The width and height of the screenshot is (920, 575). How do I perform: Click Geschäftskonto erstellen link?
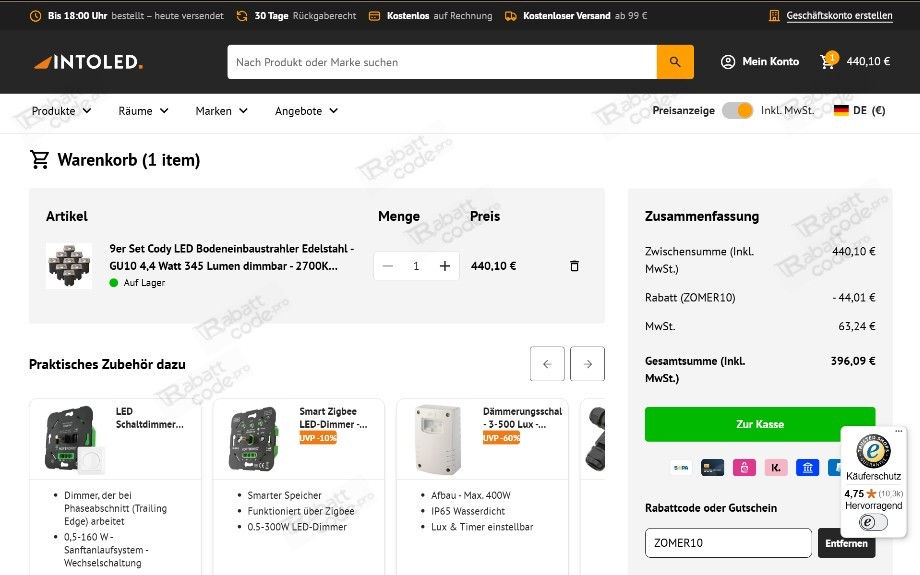[x=839, y=16]
